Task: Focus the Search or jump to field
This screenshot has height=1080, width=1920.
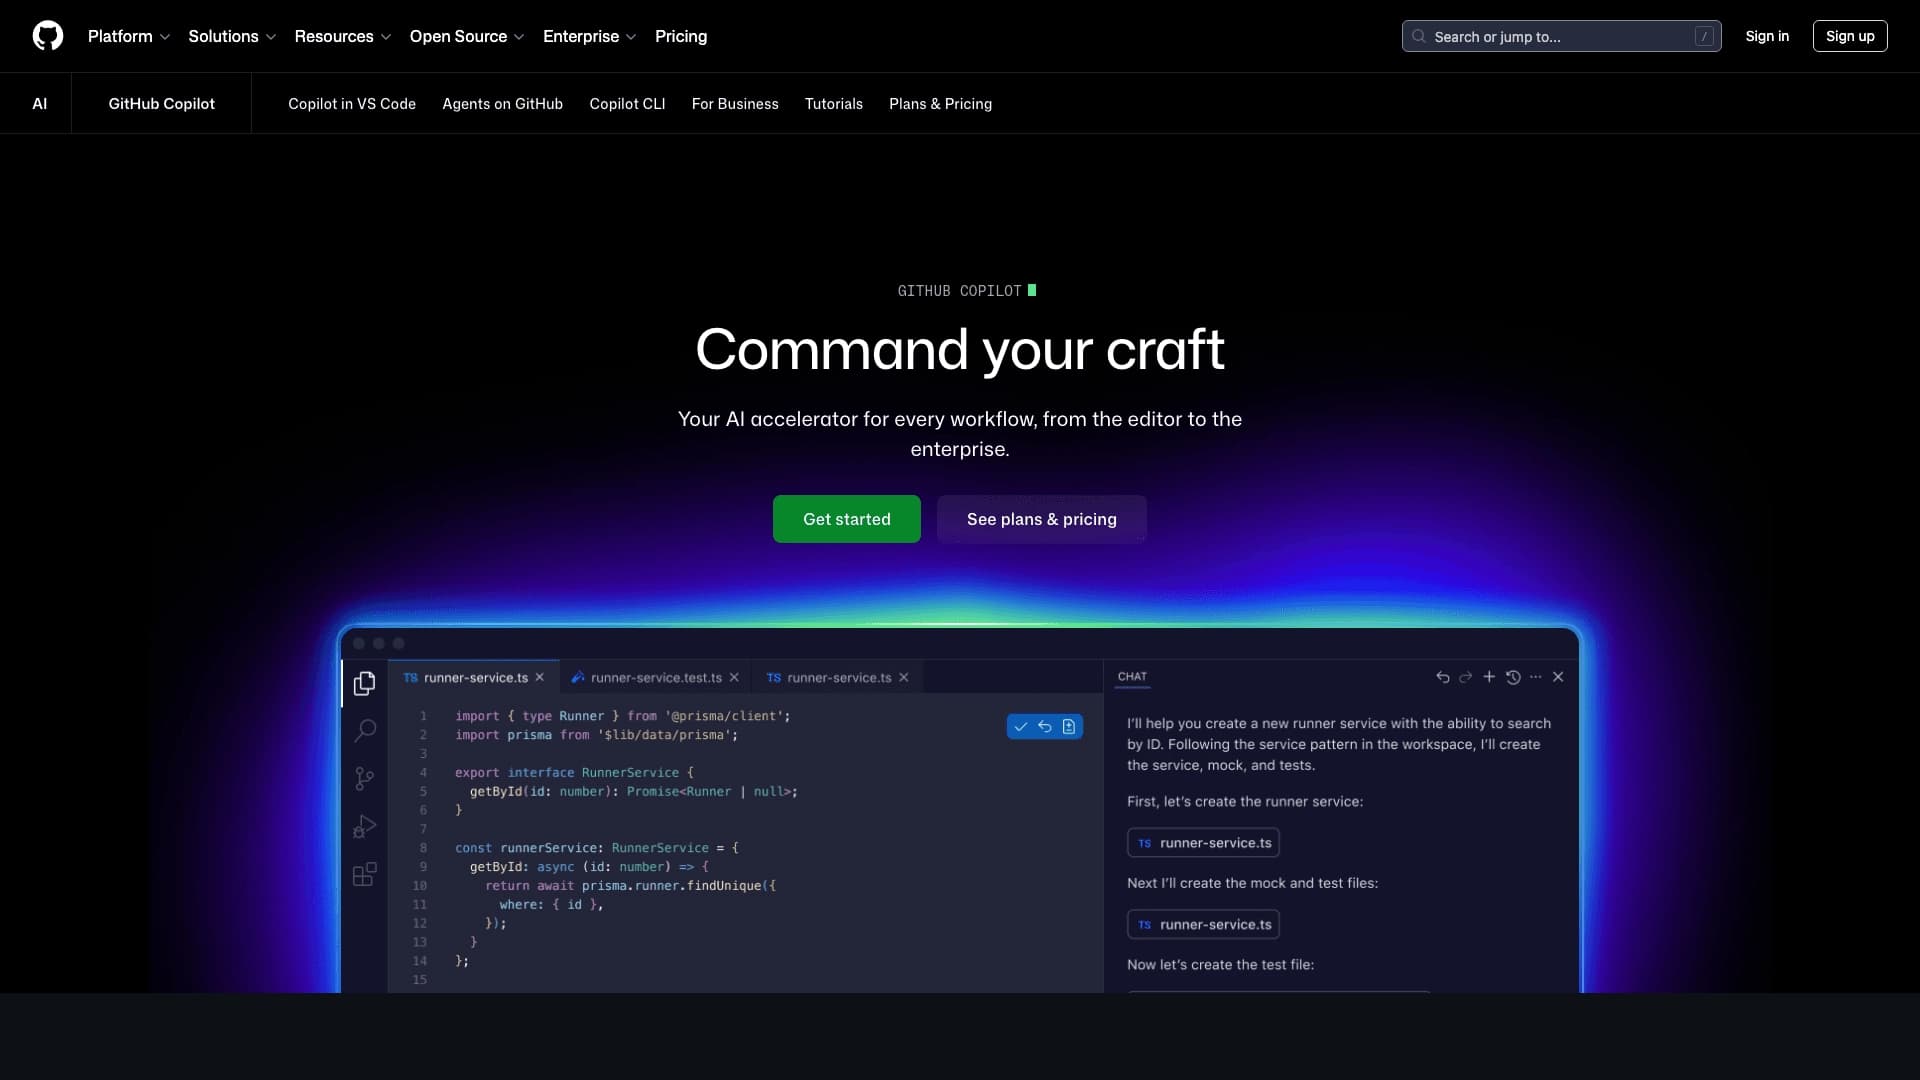Action: click(1561, 36)
